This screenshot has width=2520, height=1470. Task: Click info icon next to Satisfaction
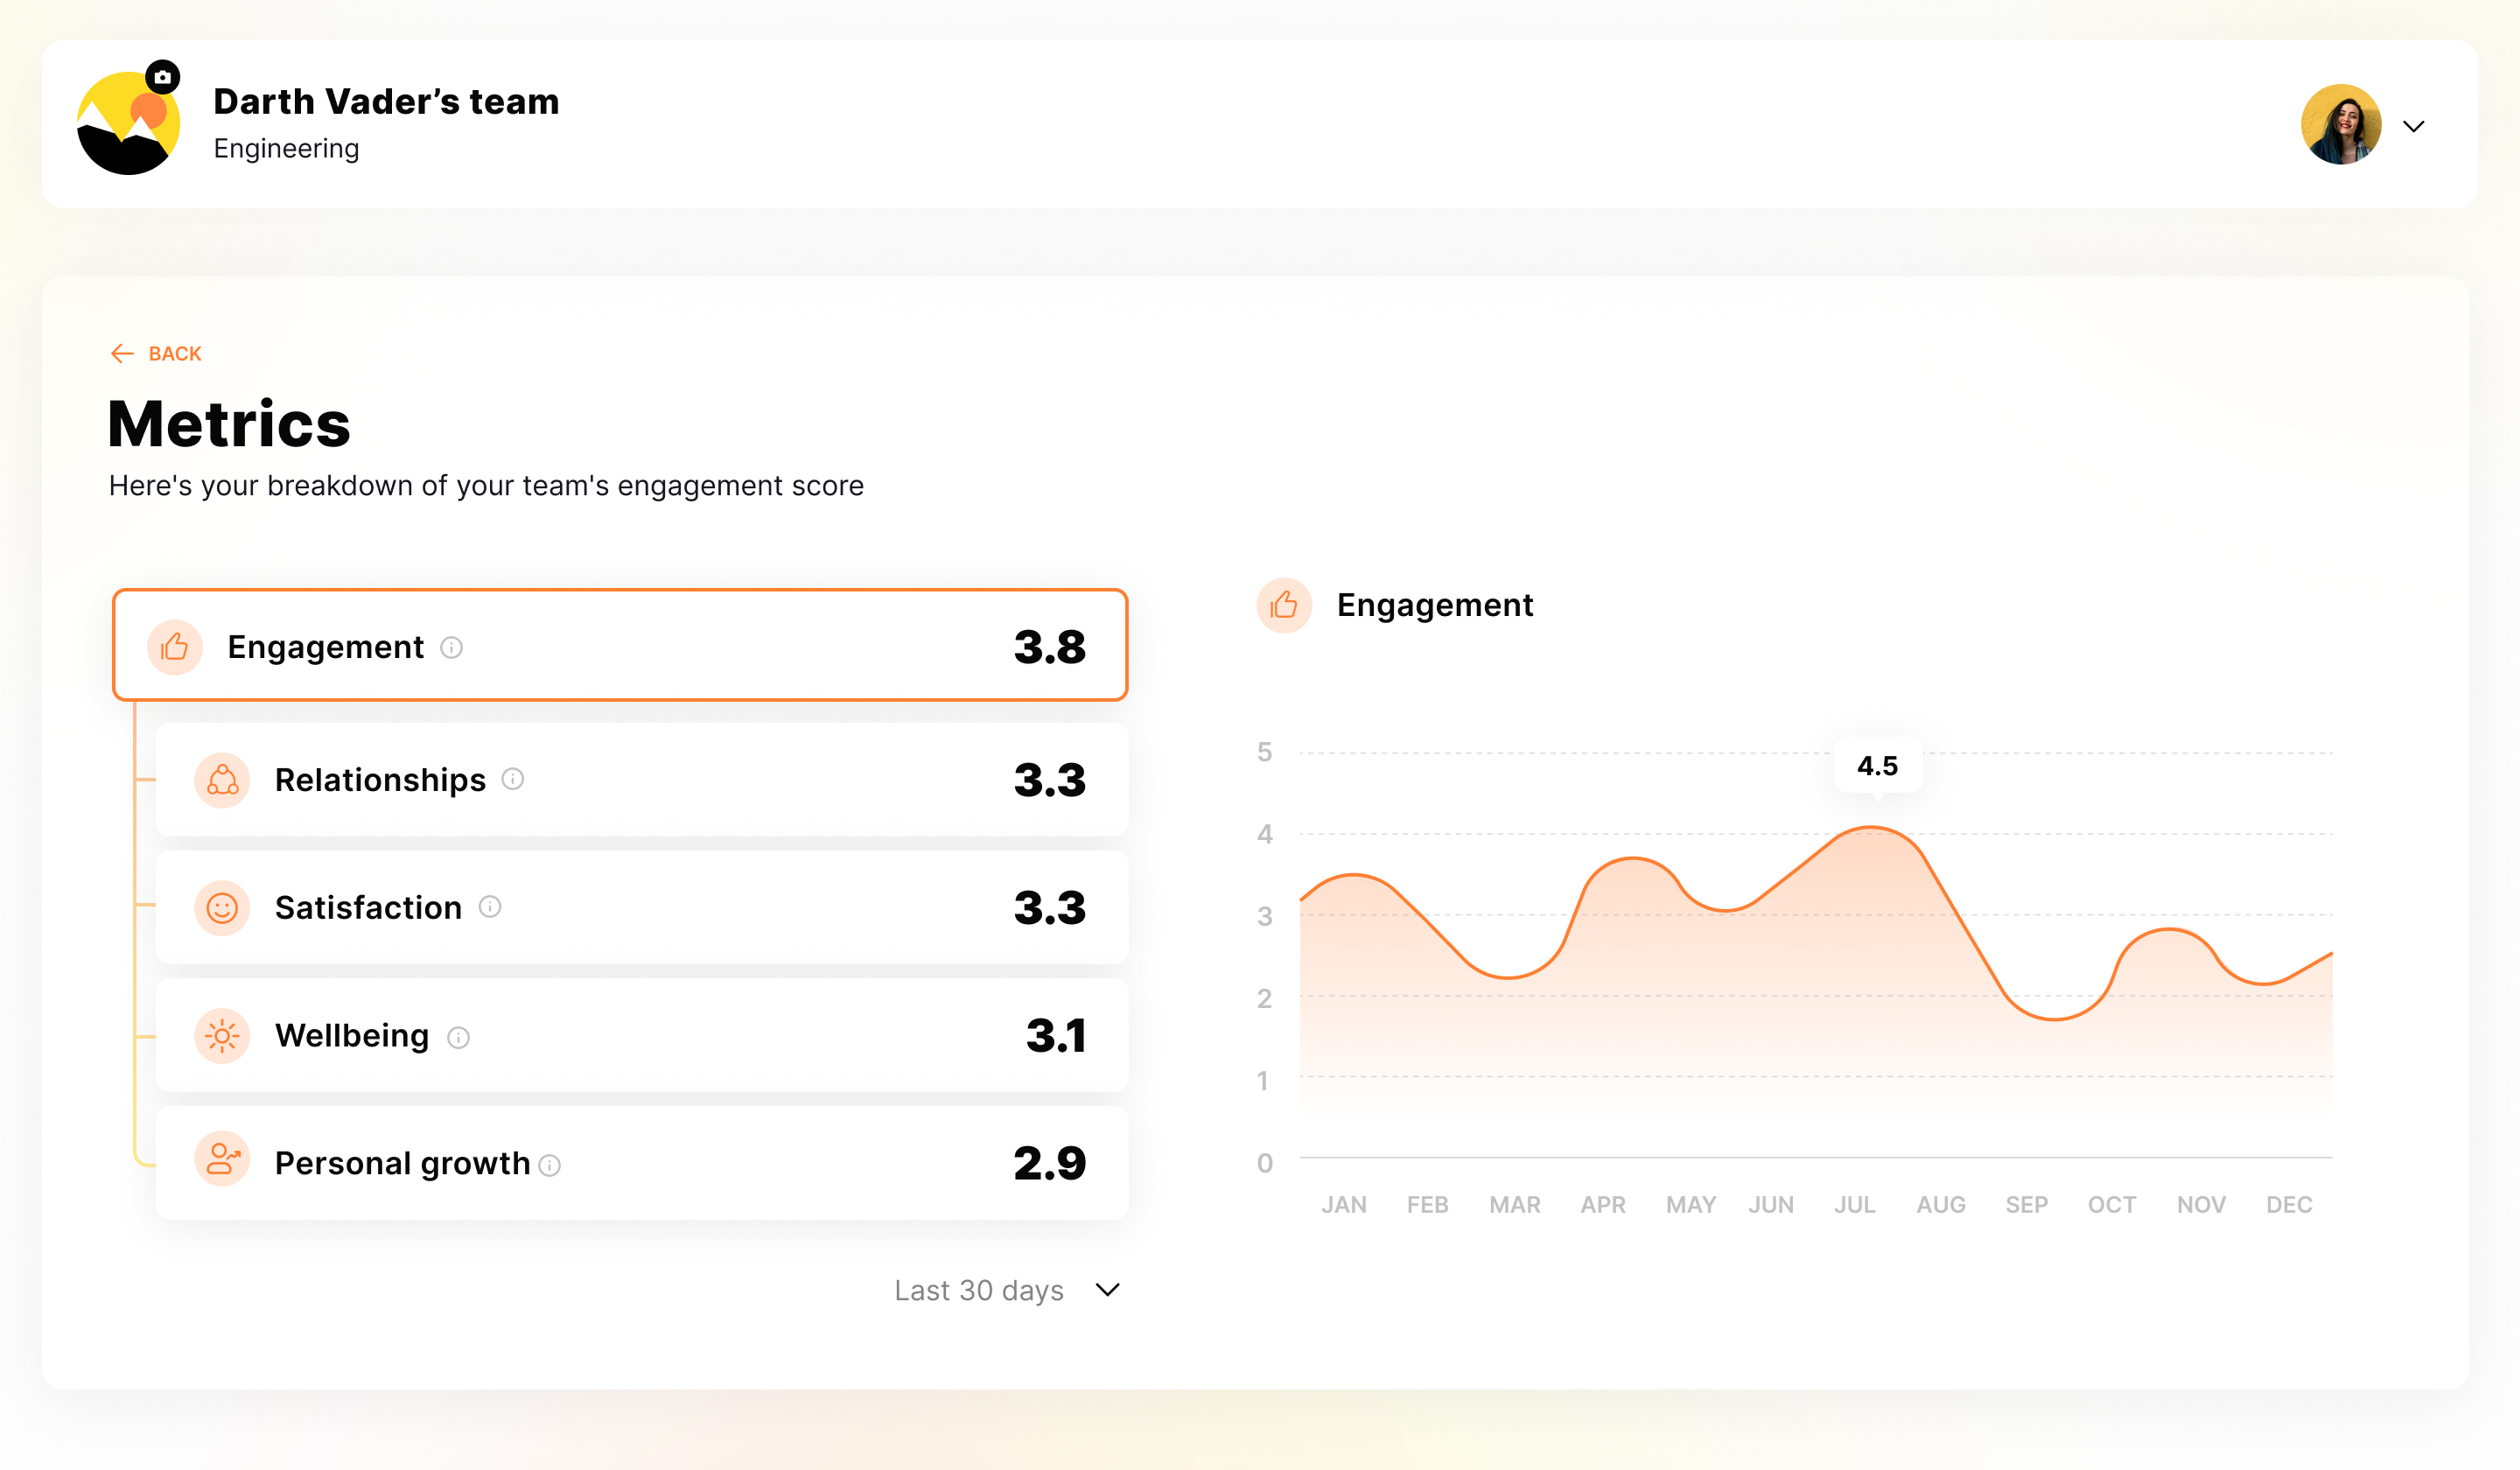click(x=490, y=907)
